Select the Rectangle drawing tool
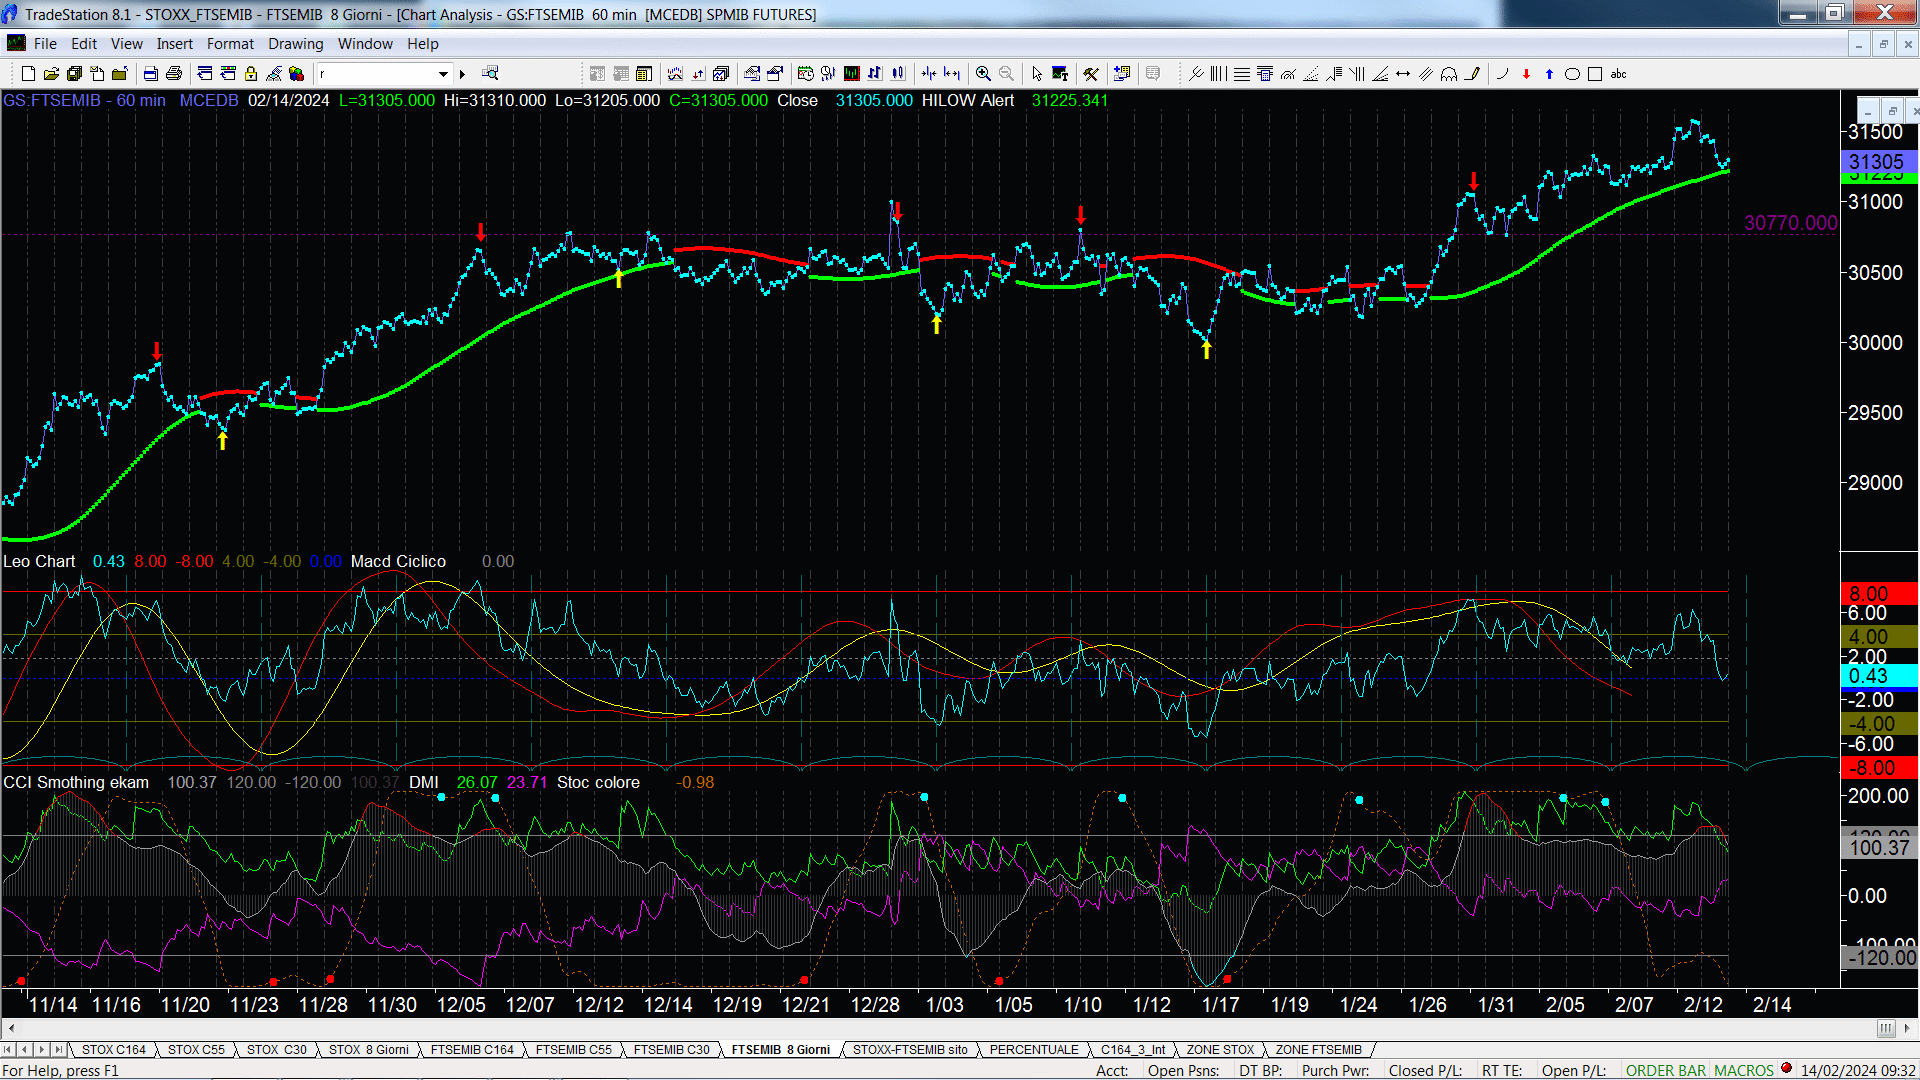Screen dimensions: 1920x1080 click(x=1595, y=74)
